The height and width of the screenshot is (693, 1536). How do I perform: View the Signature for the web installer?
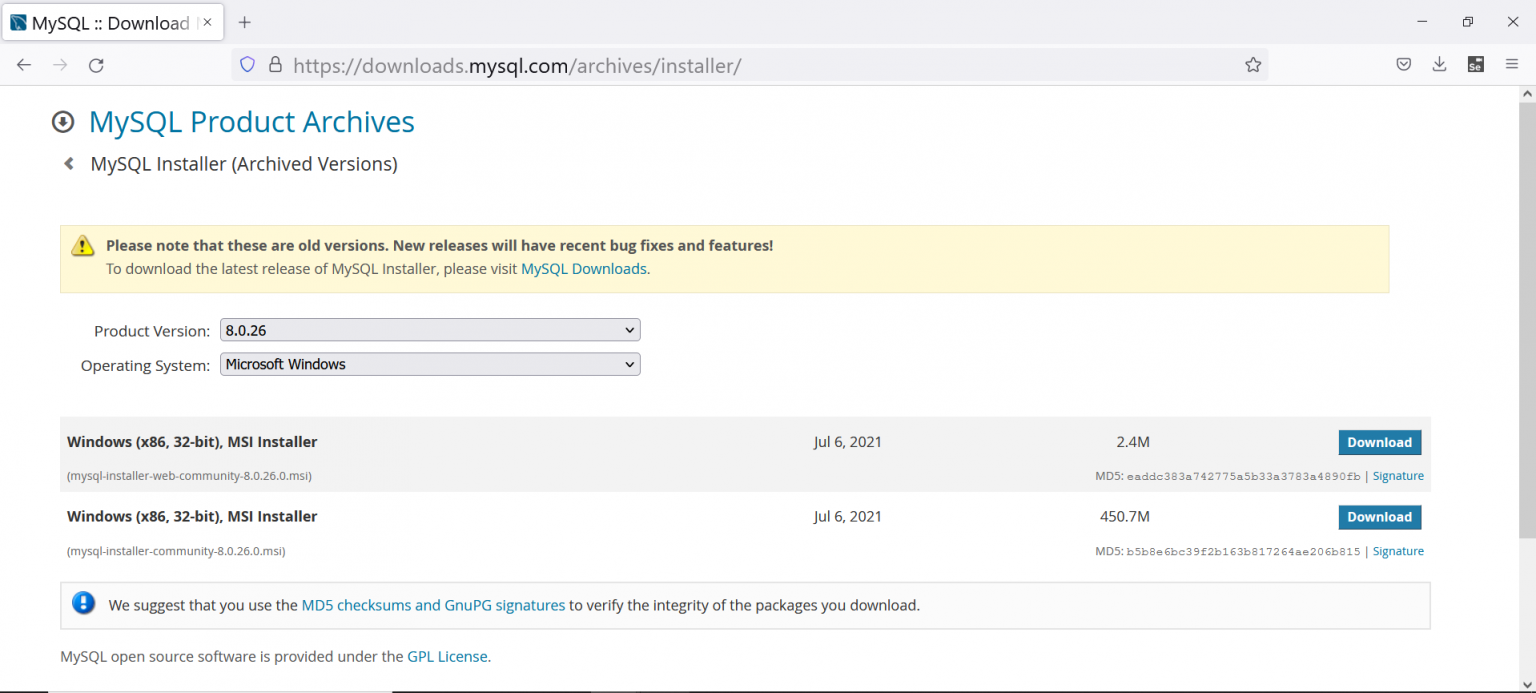click(1398, 475)
